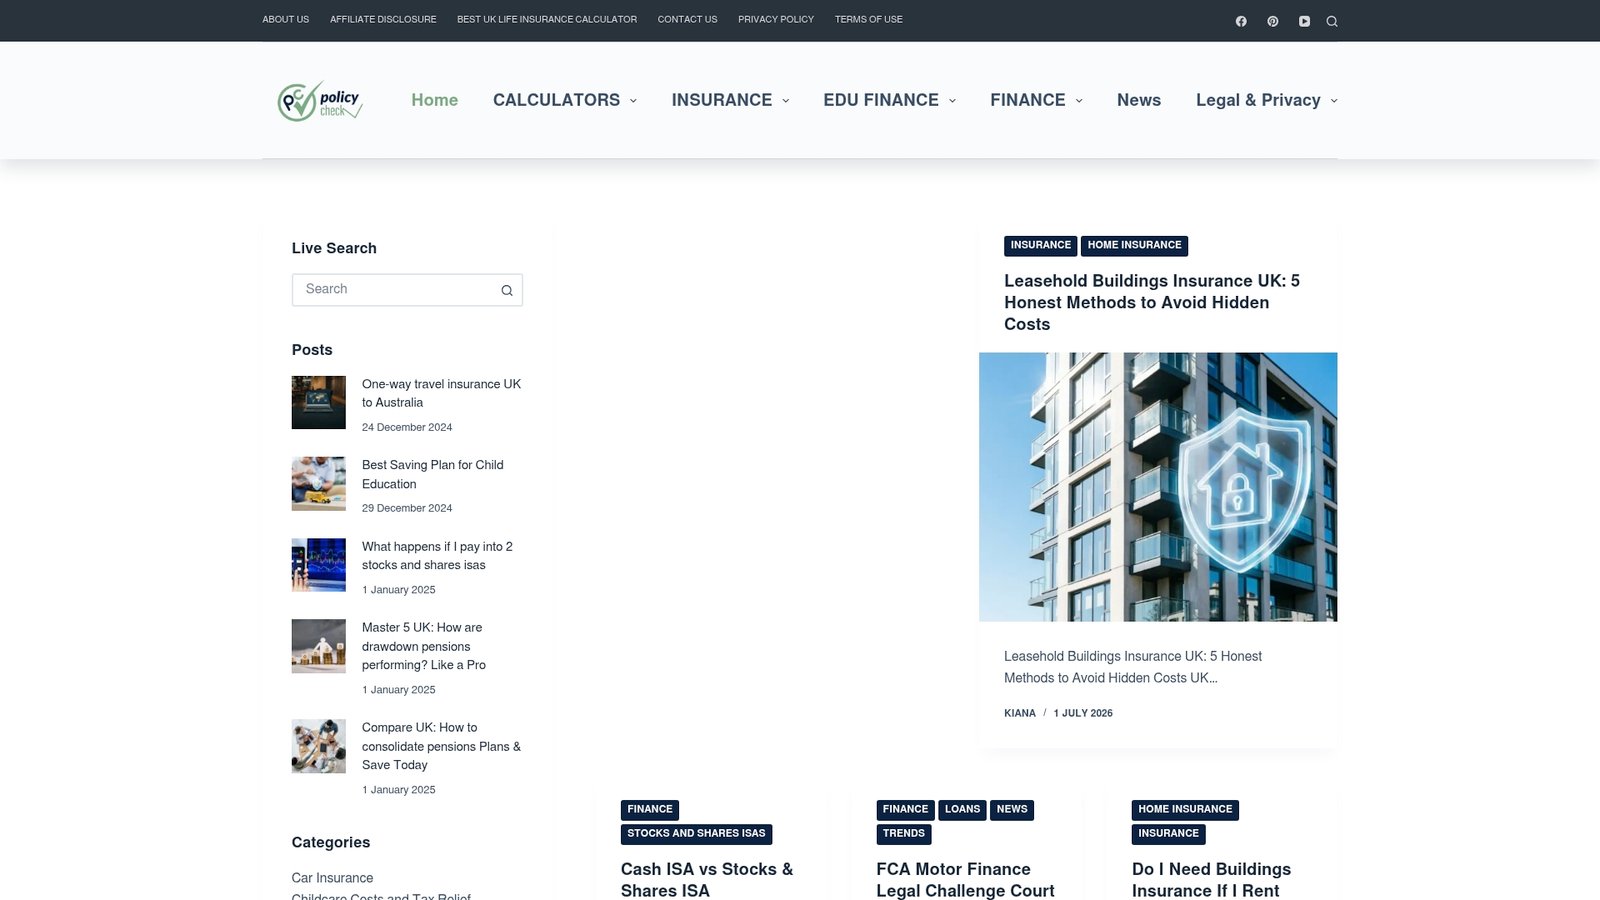Open 'Master 5 UK' drawdown pensions post
The width and height of the screenshot is (1600, 900).
pos(424,646)
